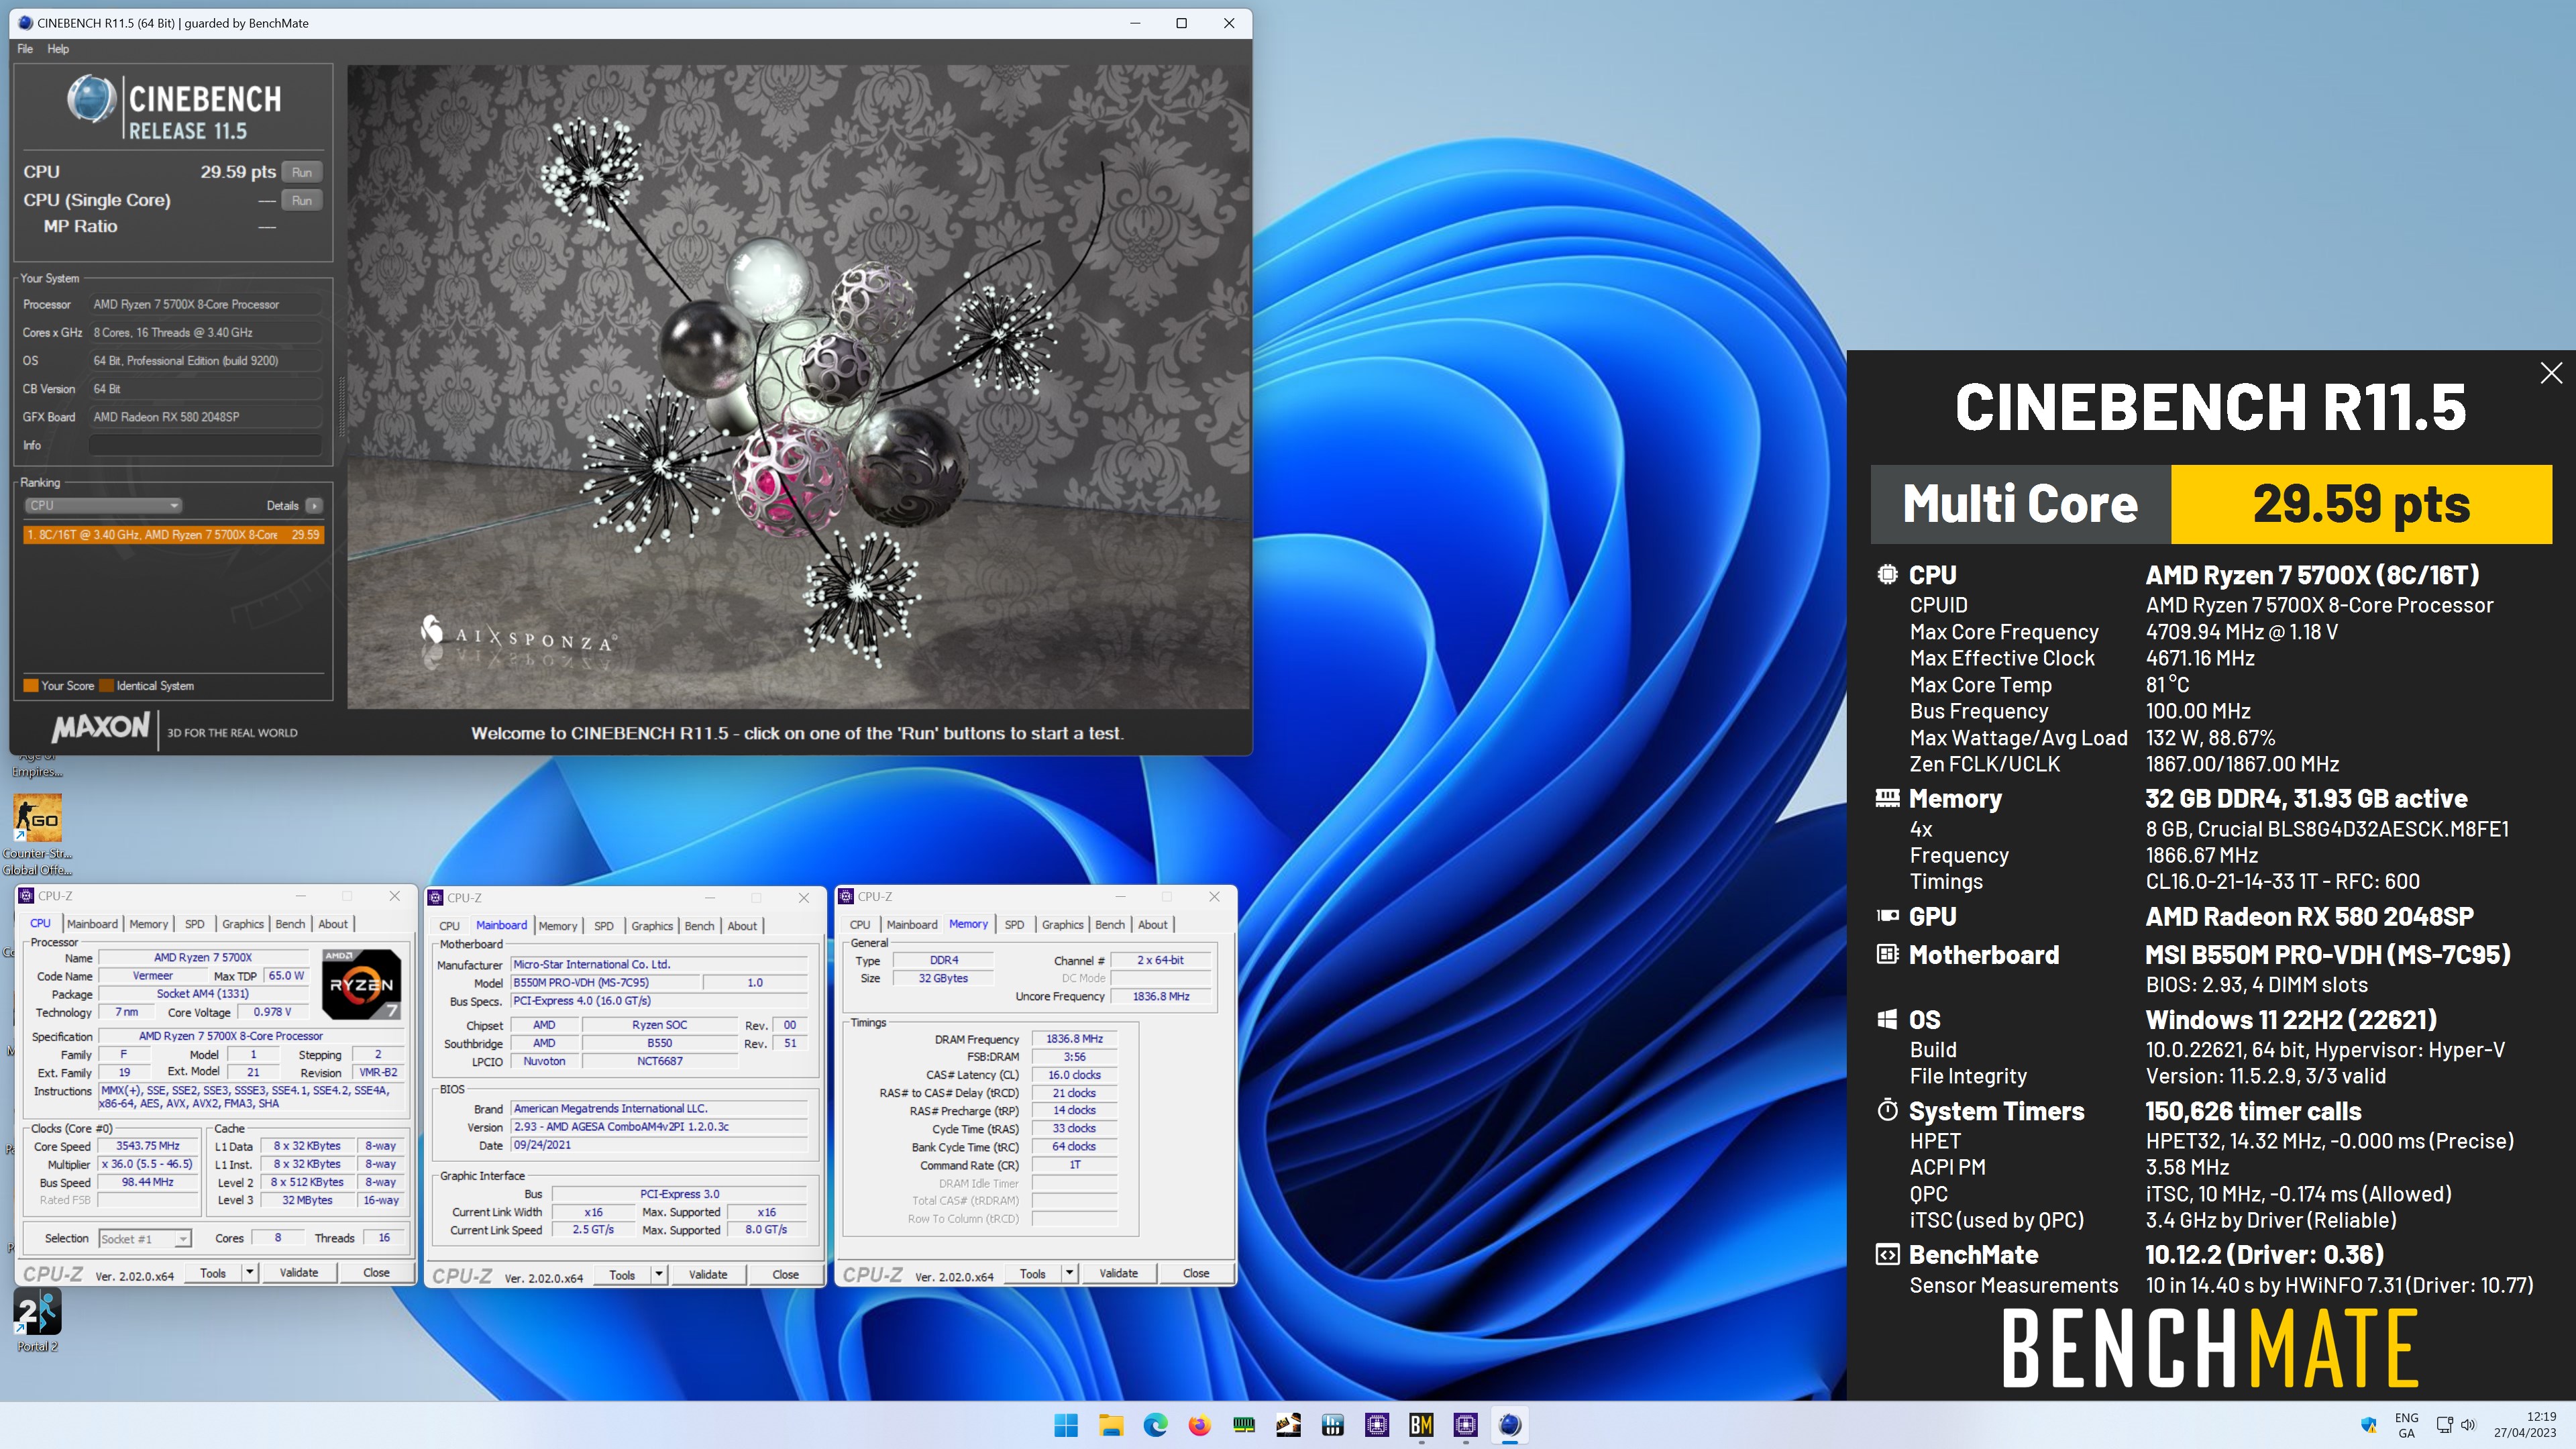Click the CPU-Z title icon in Memory window
Viewport: 2576px width, 1449px height.
[x=846, y=897]
